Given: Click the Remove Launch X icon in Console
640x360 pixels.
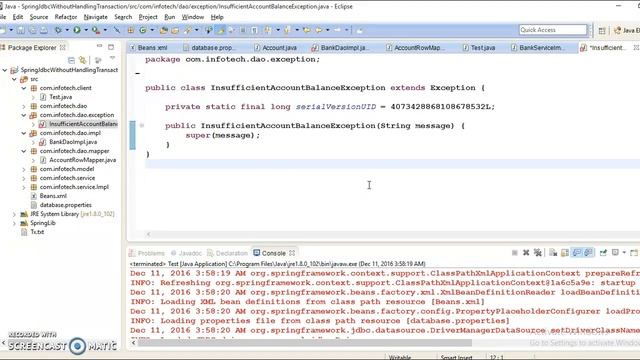Looking at the screenshot, I should tap(526, 253).
